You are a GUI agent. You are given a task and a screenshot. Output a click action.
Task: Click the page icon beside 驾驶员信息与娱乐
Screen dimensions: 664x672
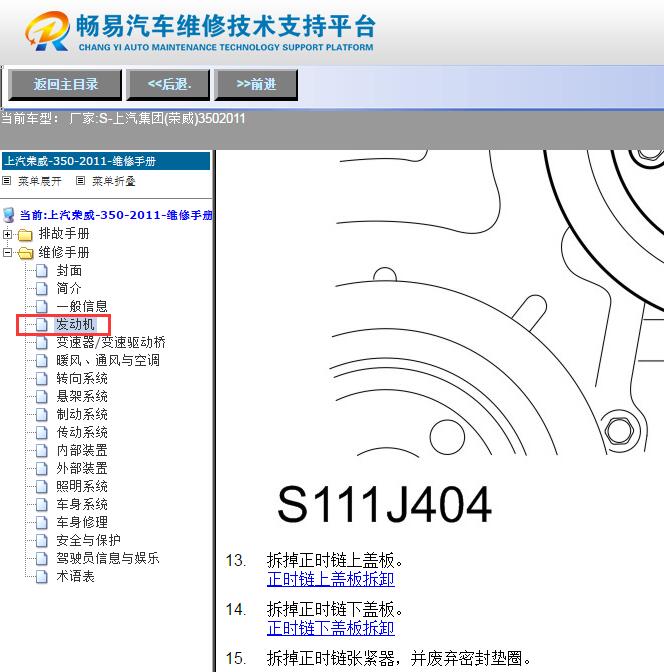(42, 559)
